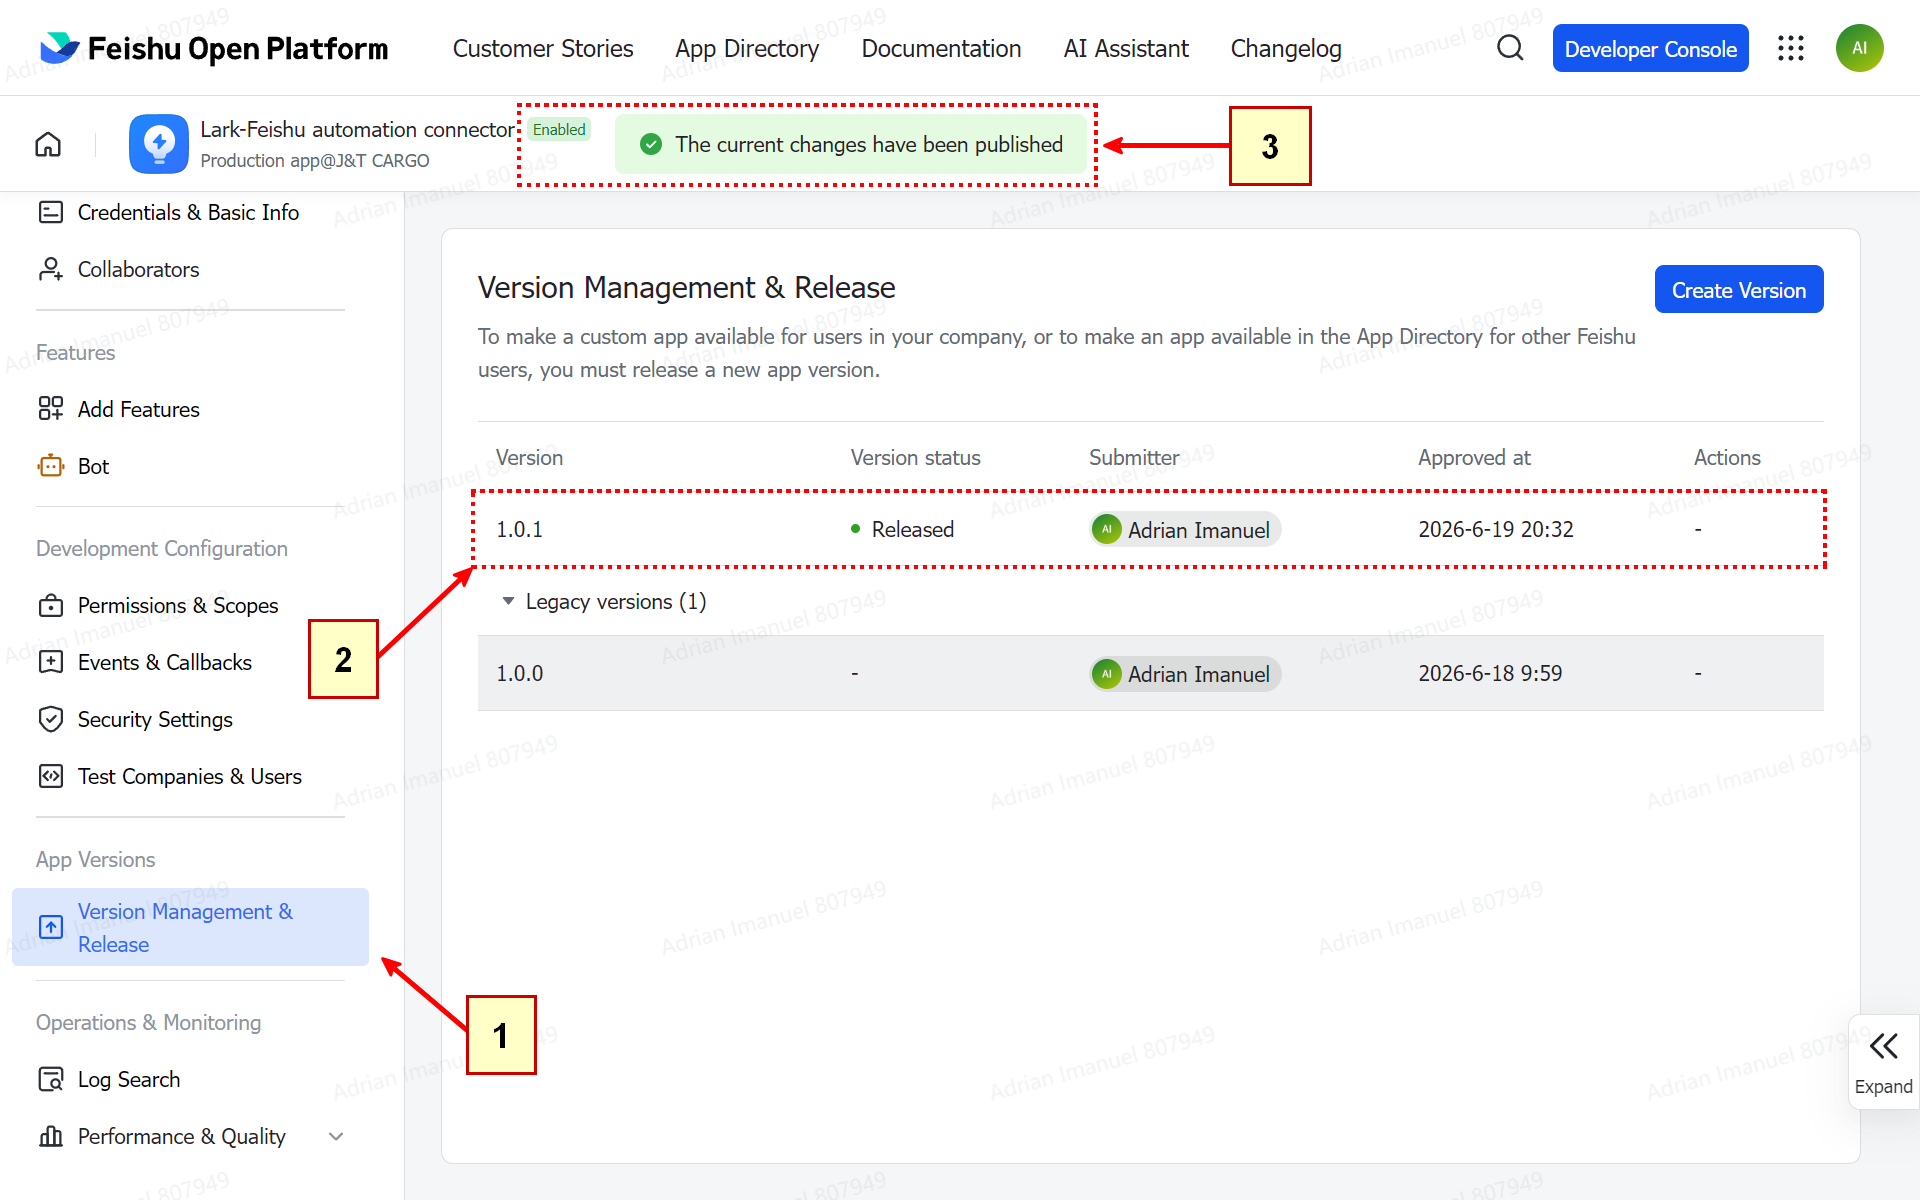
Task: Click the Developer Console button
Action: [1650, 48]
